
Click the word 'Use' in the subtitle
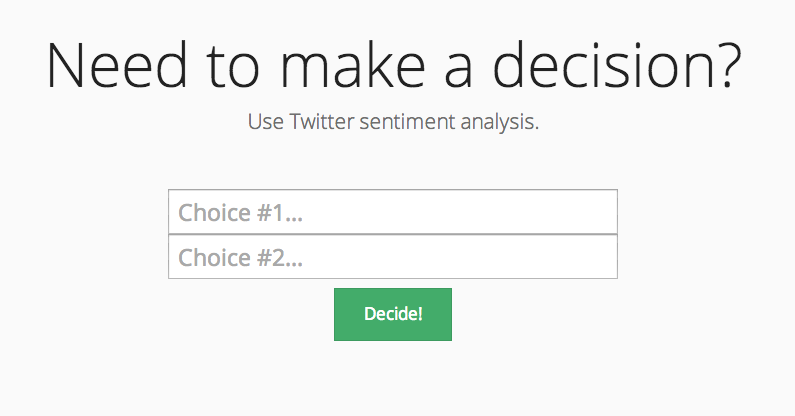coord(266,122)
